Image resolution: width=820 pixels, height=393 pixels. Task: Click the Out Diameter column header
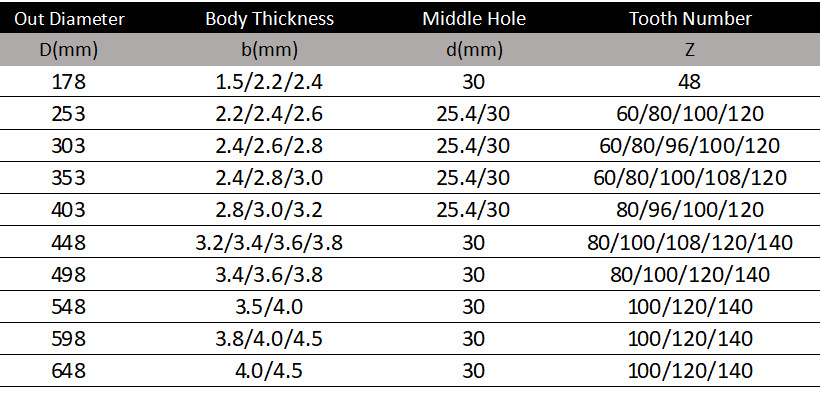coord(70,19)
